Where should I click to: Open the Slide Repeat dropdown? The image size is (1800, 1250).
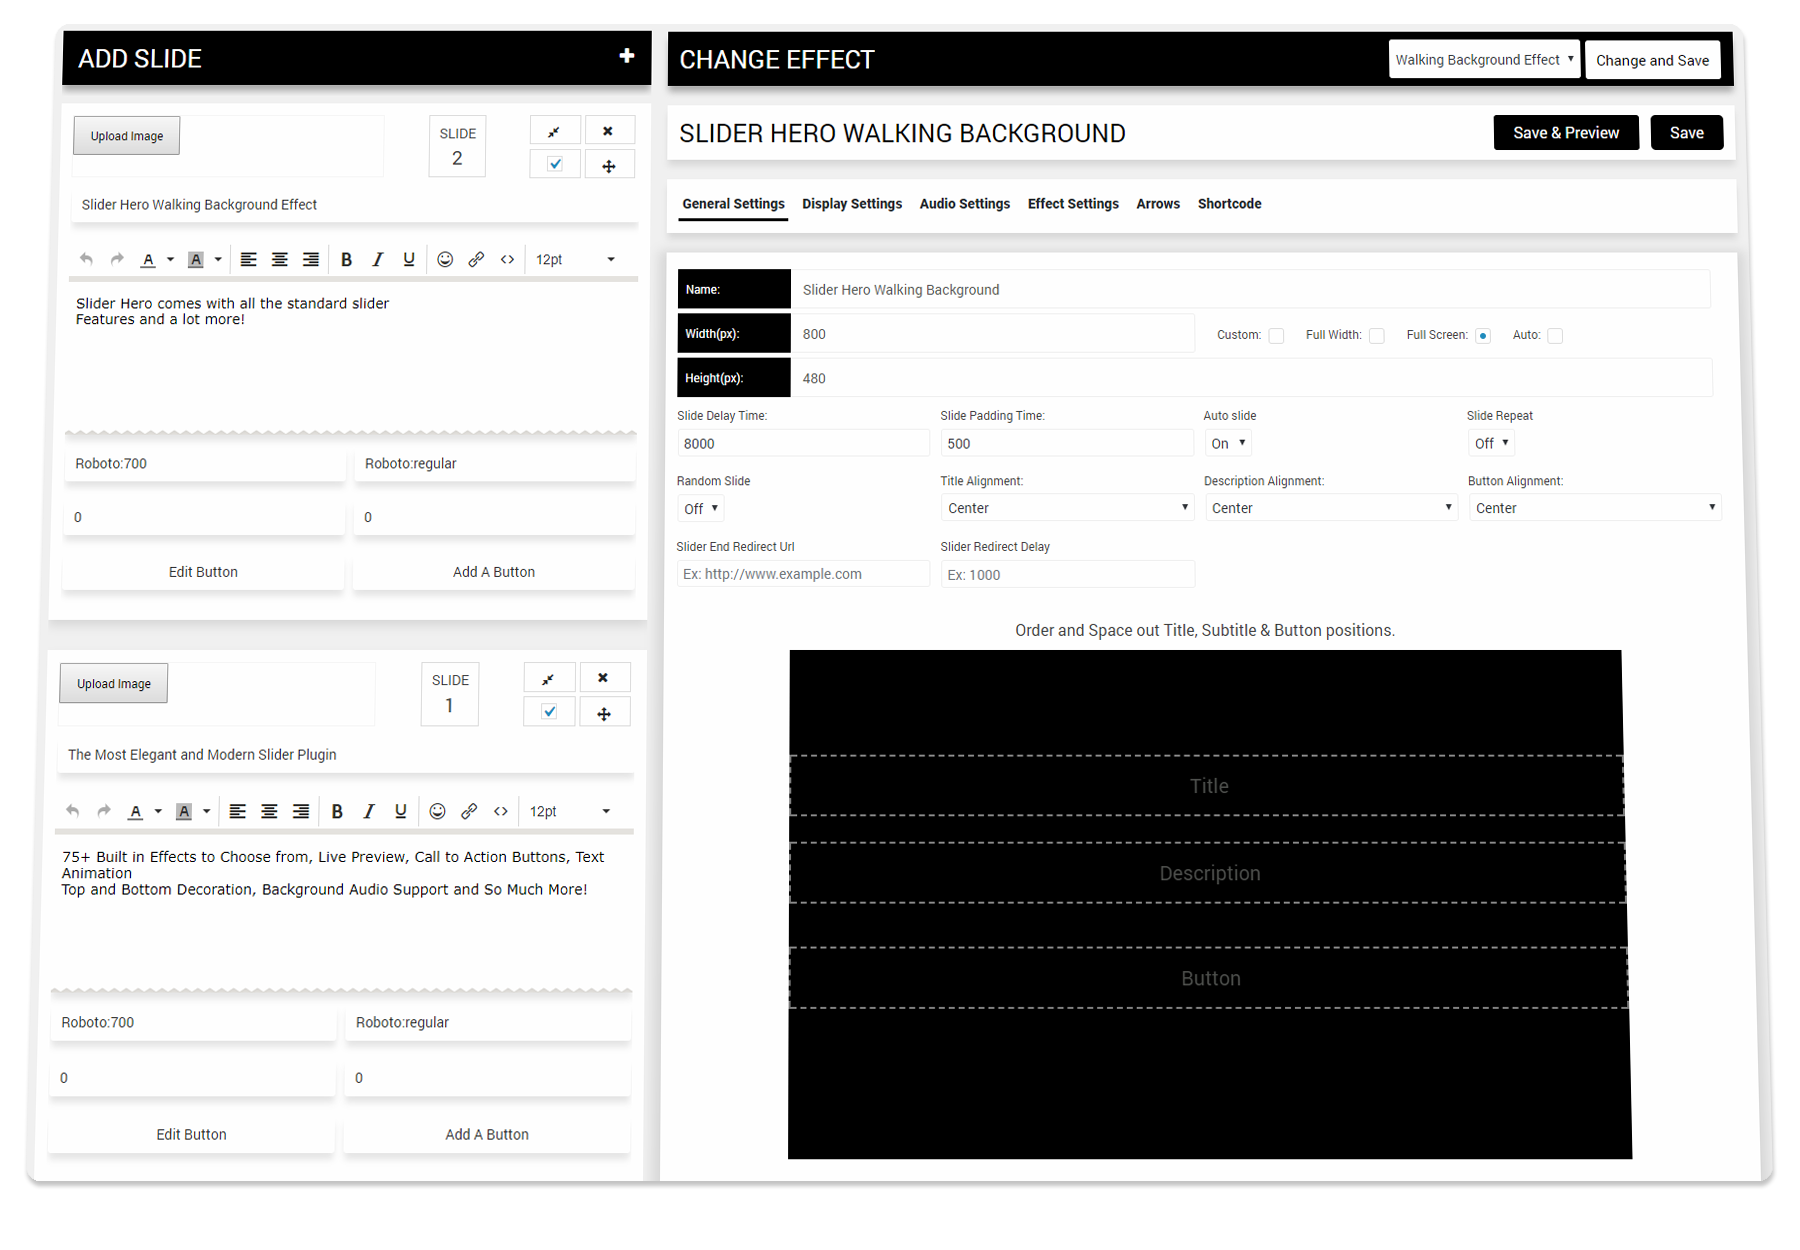tap(1491, 443)
